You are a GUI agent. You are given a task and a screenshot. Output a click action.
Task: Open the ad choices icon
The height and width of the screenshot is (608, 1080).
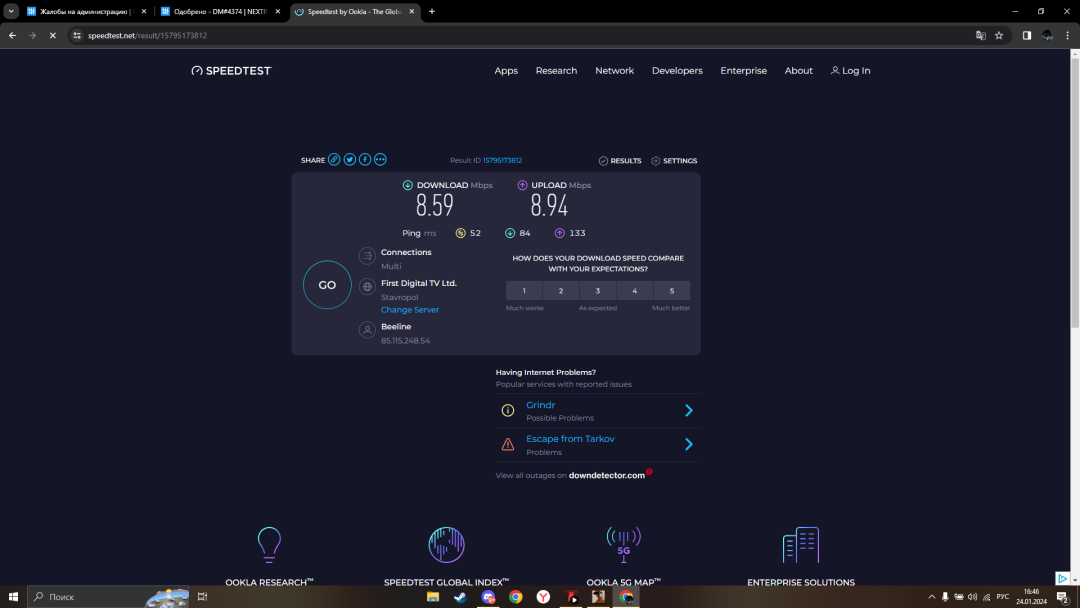(1063, 578)
